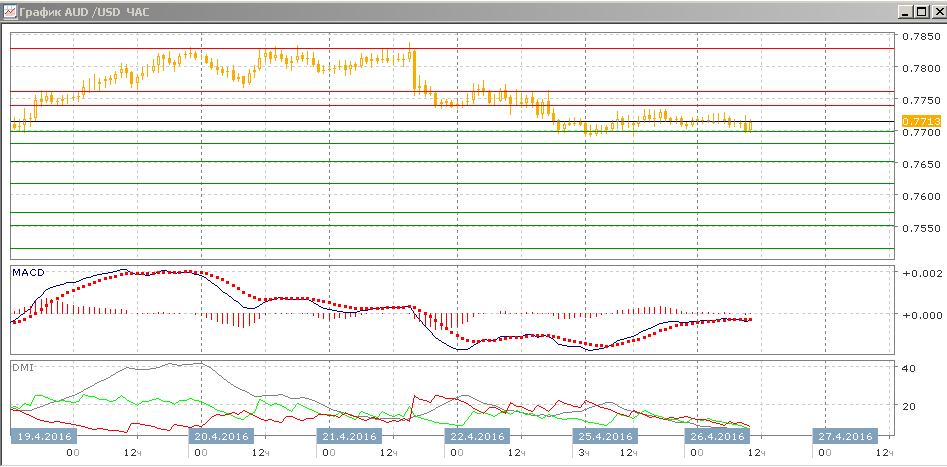
Task: Click the 25.4.2016 date label
Action: pos(605,436)
